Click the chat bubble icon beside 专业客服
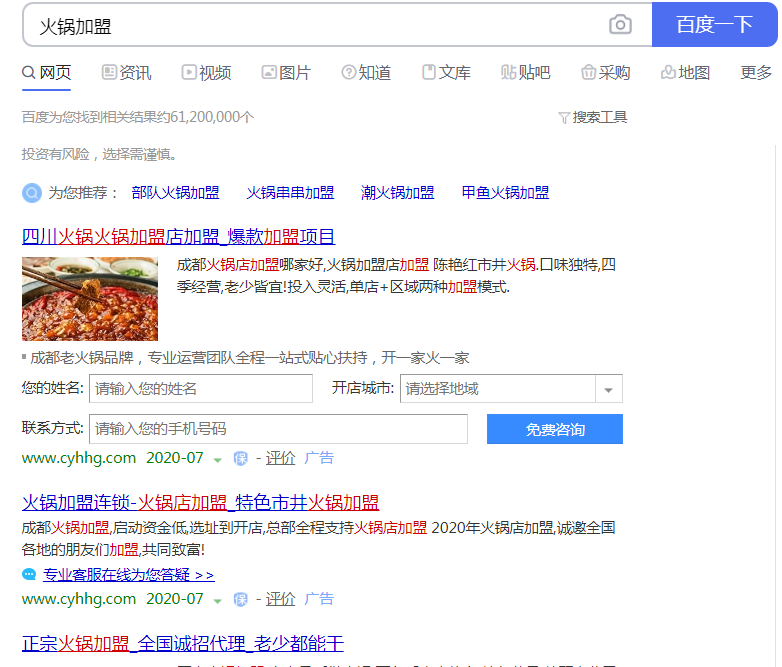 [x=29, y=575]
